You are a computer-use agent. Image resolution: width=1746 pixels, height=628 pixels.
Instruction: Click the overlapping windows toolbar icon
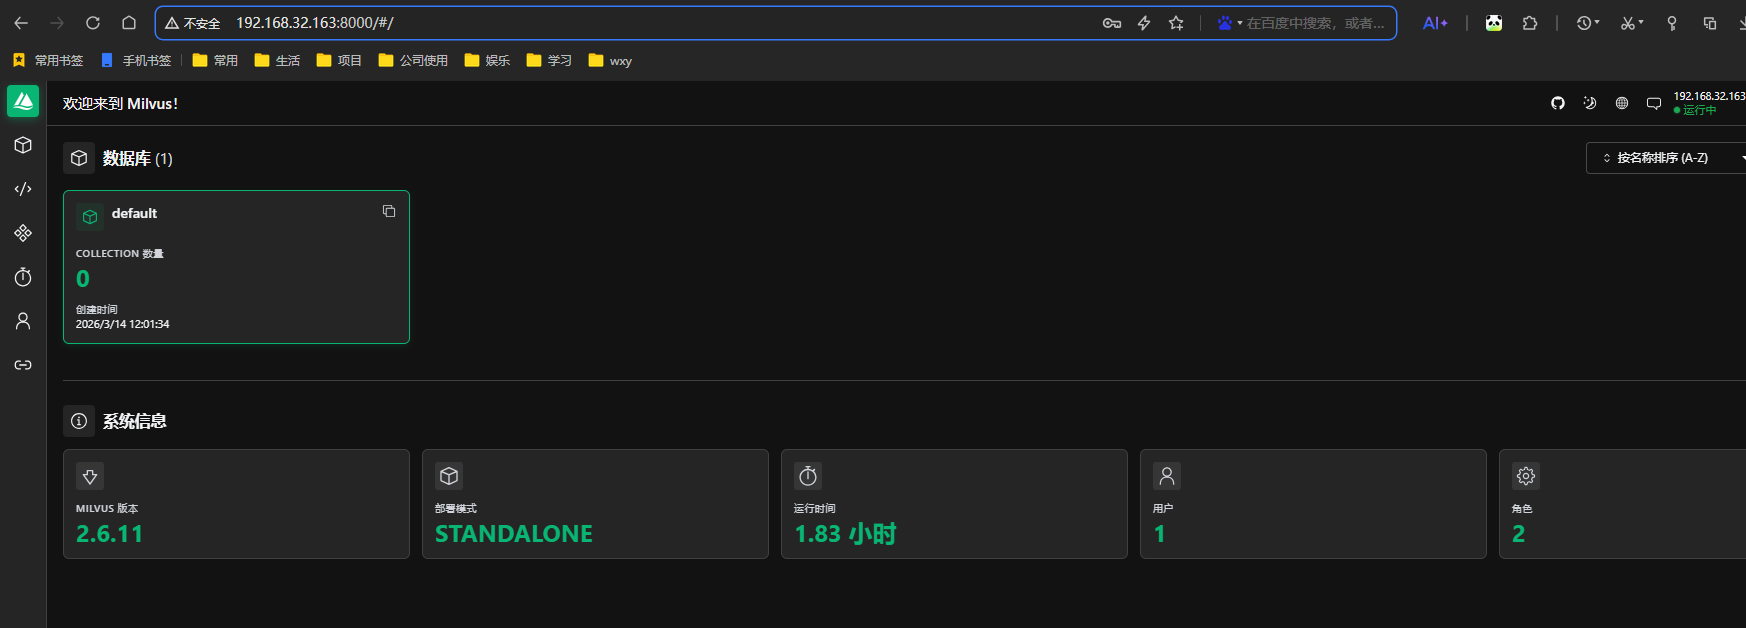point(1710,23)
